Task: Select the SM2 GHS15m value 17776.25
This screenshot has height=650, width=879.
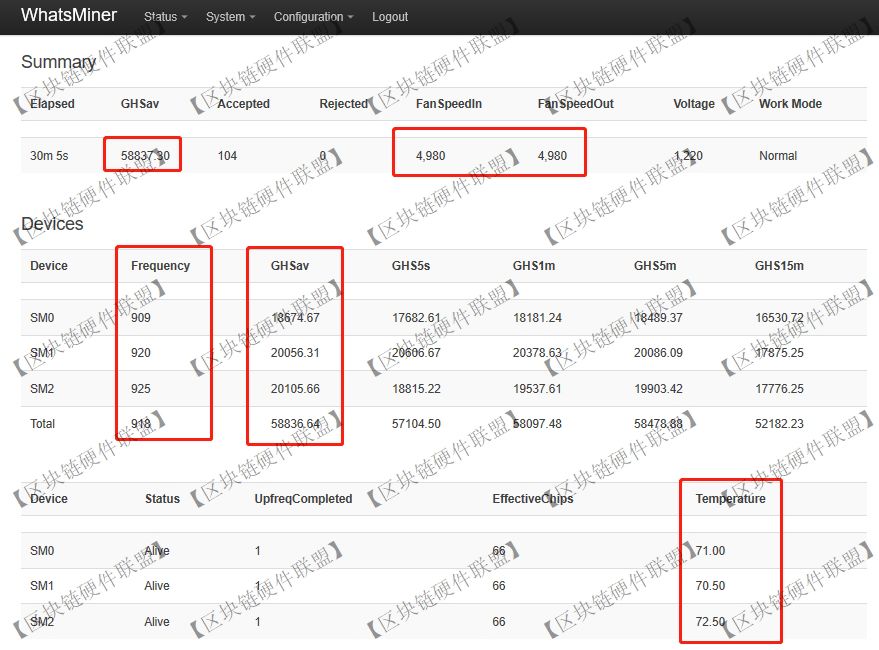Action: click(x=779, y=389)
